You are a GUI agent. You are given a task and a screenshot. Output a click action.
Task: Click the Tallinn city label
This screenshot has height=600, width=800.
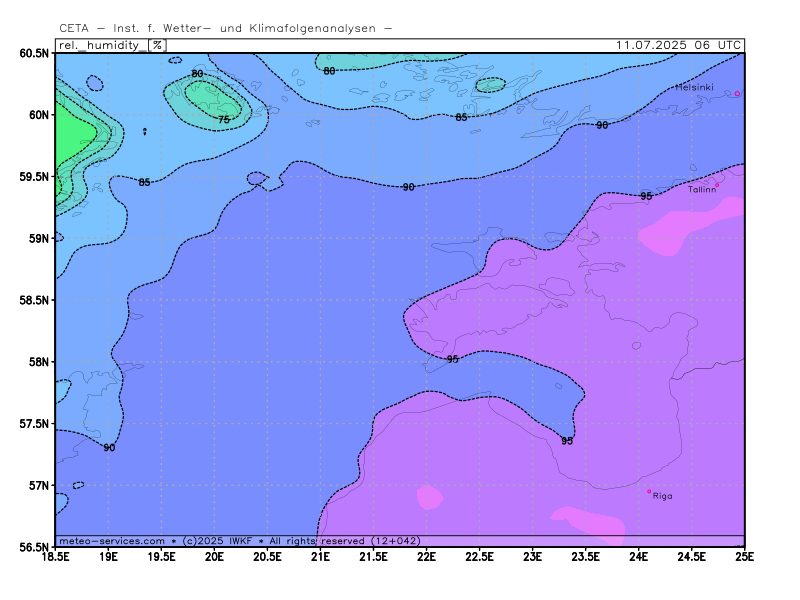click(702, 189)
